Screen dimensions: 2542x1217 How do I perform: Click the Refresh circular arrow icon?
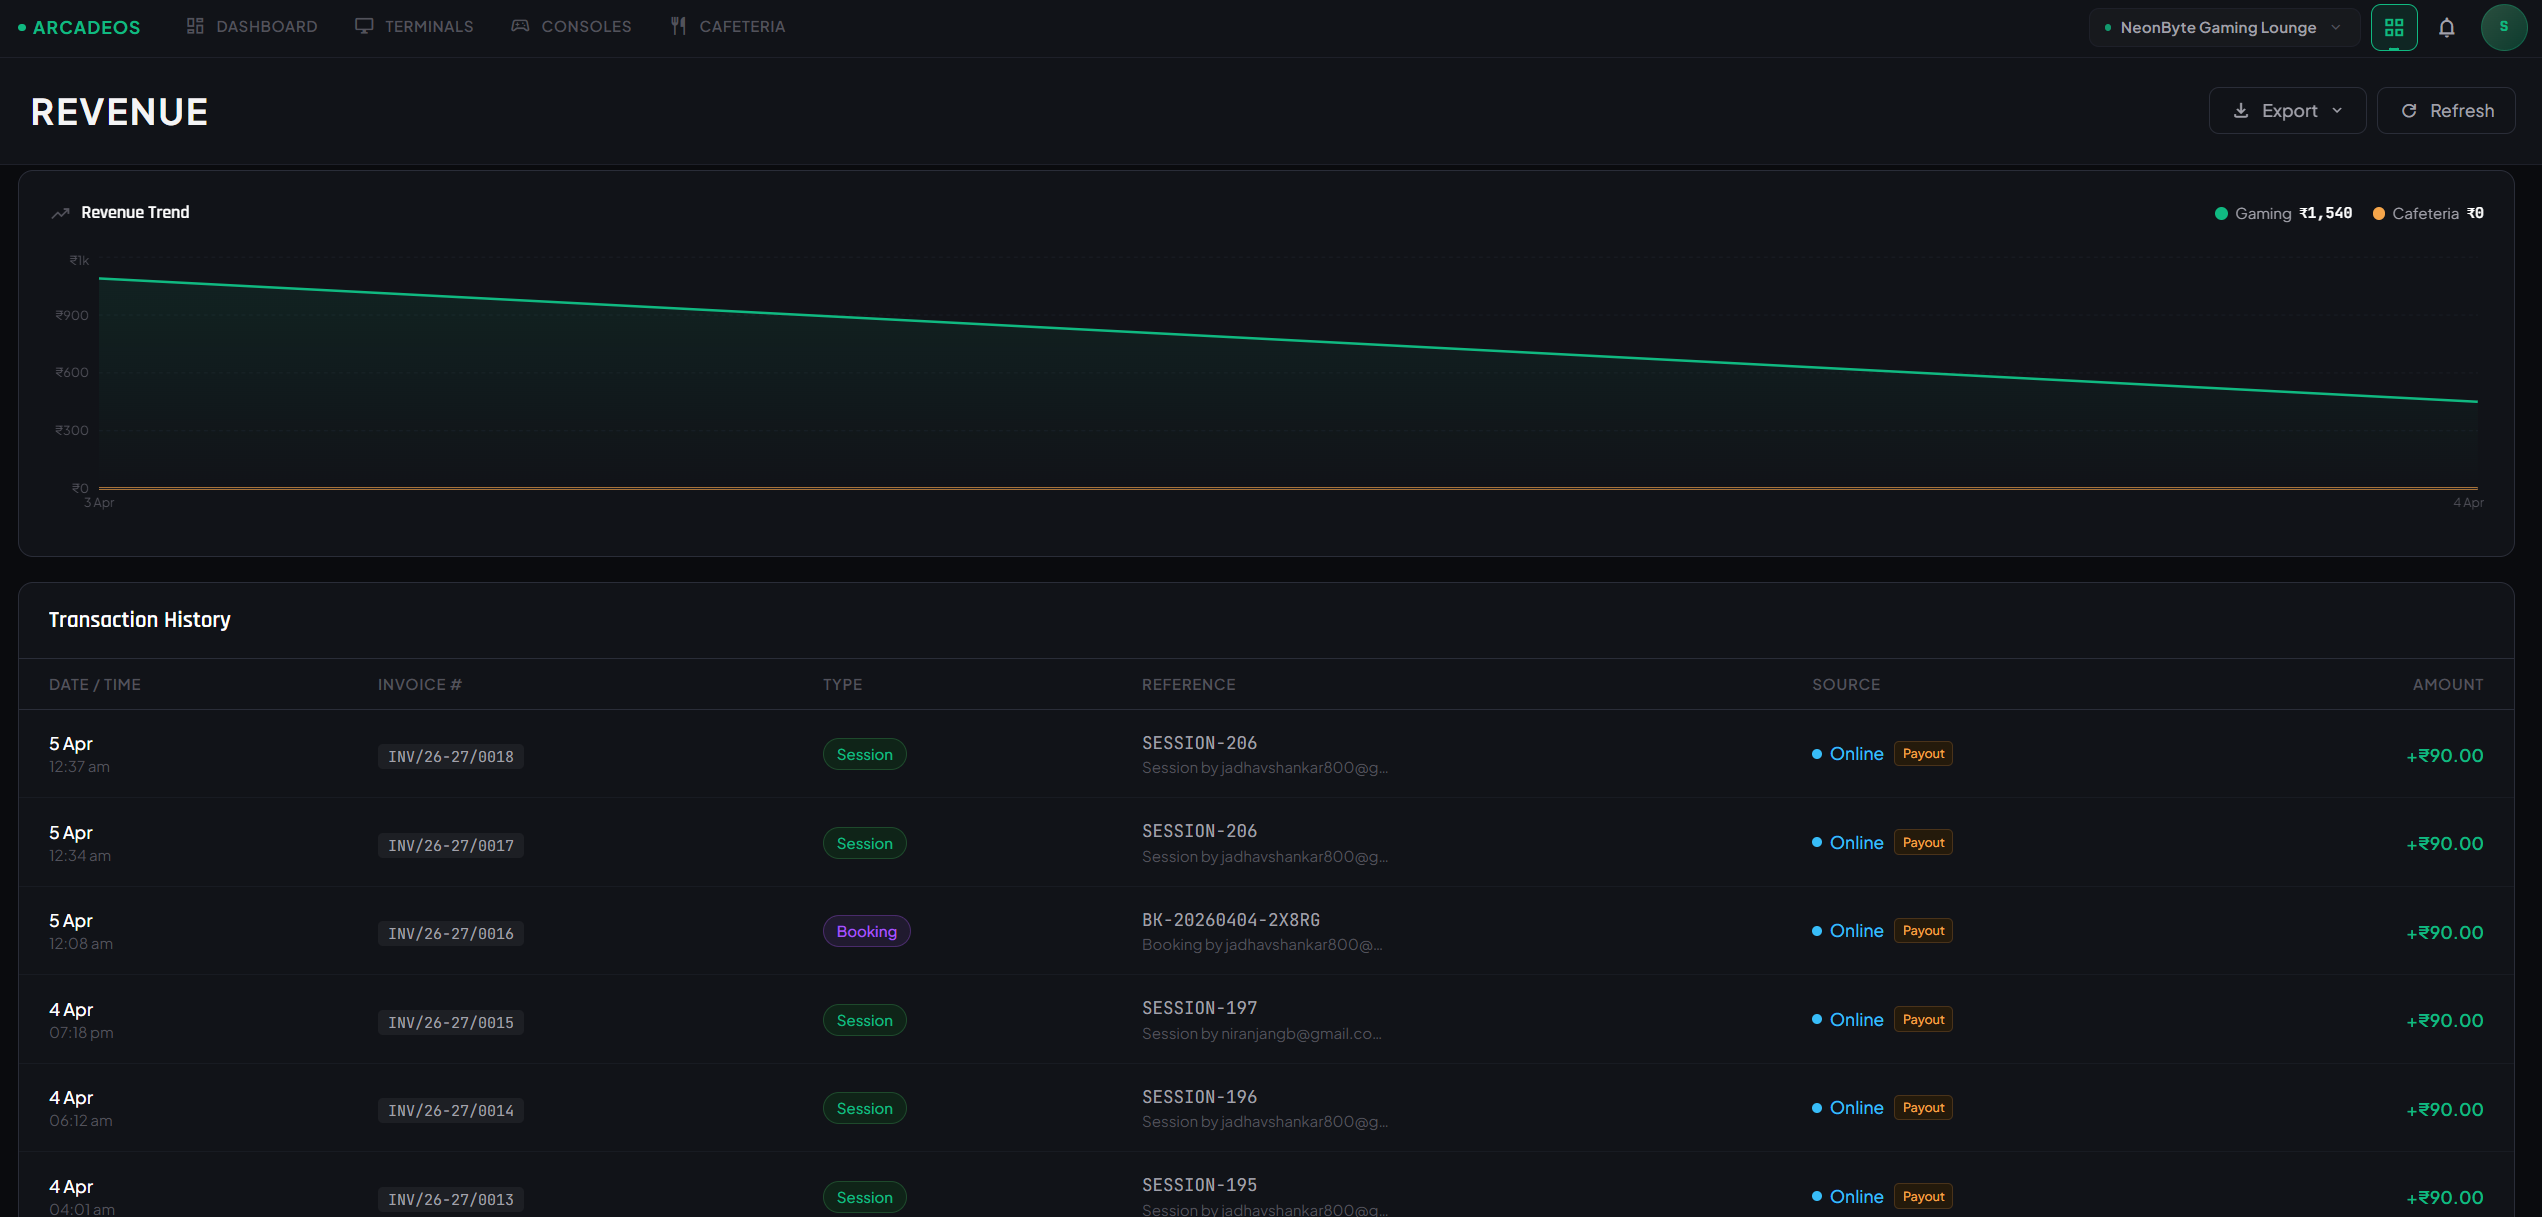click(2409, 111)
